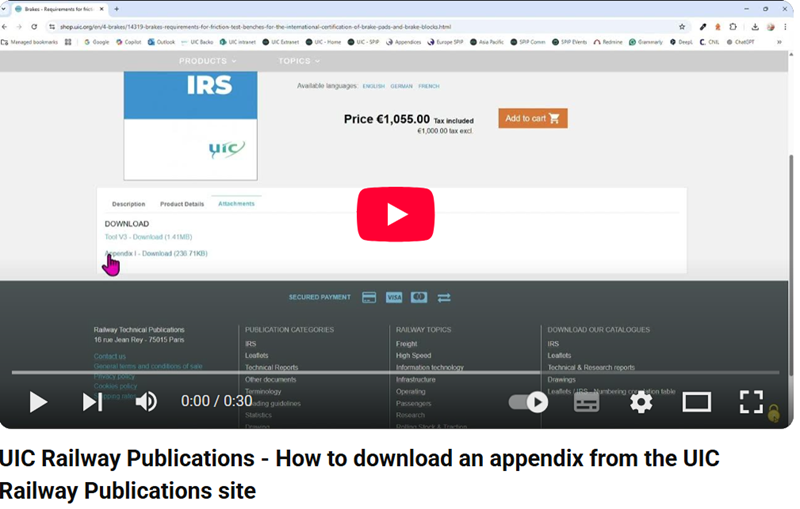Screen dimensions: 800x509
Task: Click the shopping cart icon on Add to cart
Action: pyautogui.click(x=555, y=119)
